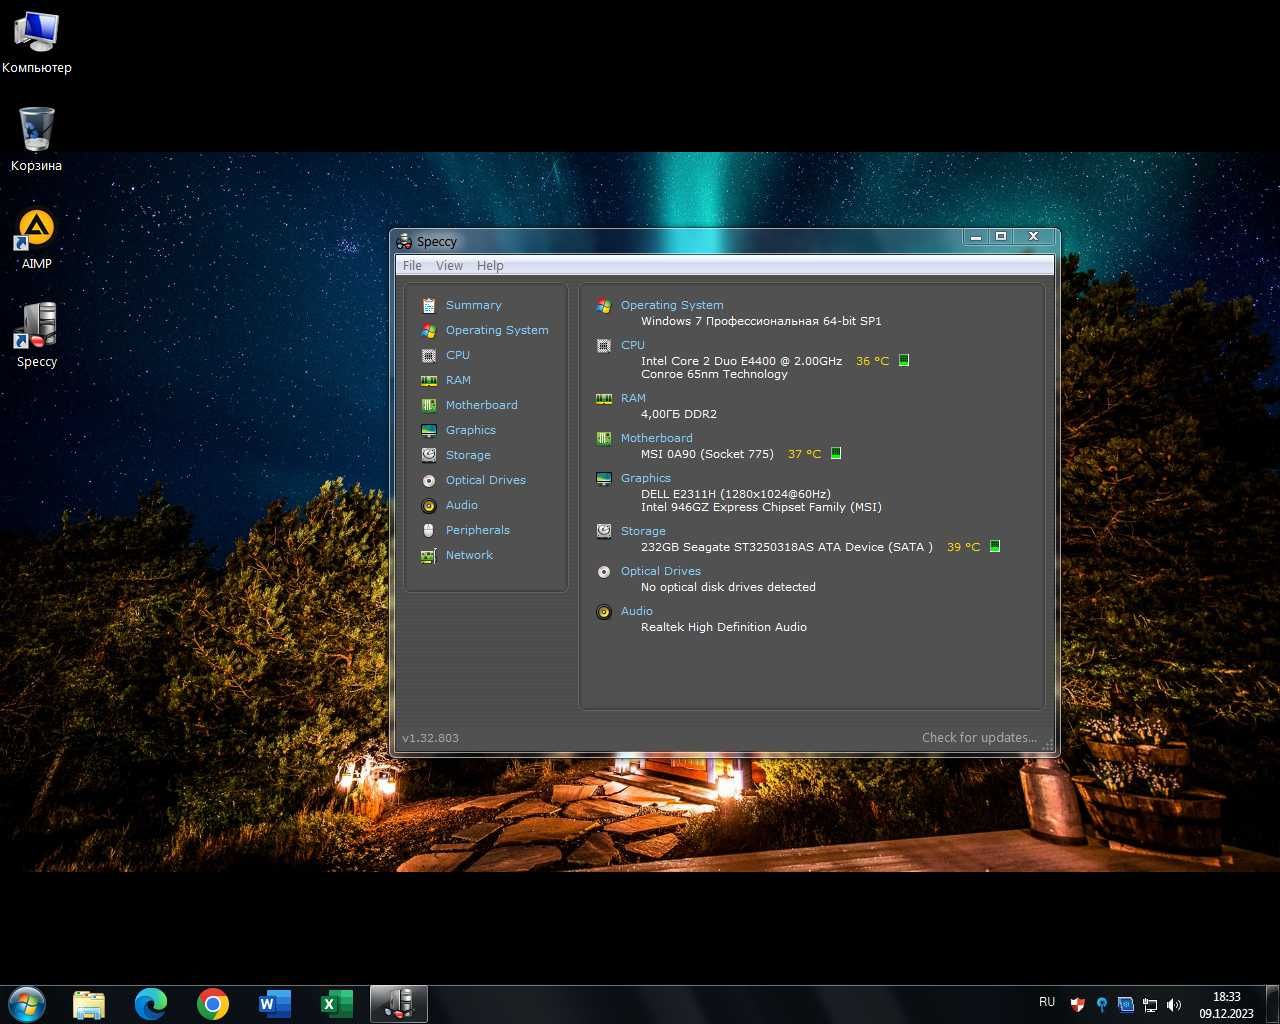Click the network tray icon
This screenshot has width=1280, height=1024.
point(1150,1005)
